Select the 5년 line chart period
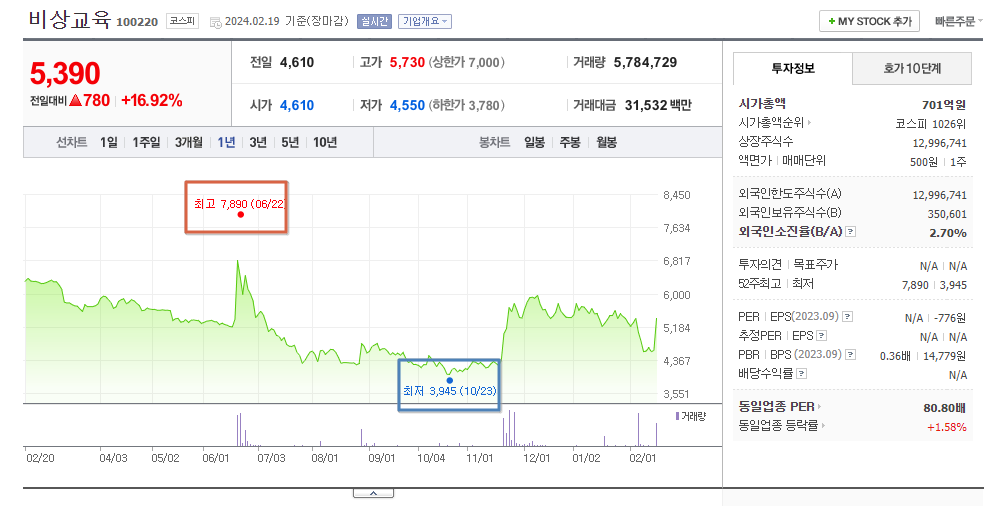This screenshot has height=506, width=1000. click(290, 142)
